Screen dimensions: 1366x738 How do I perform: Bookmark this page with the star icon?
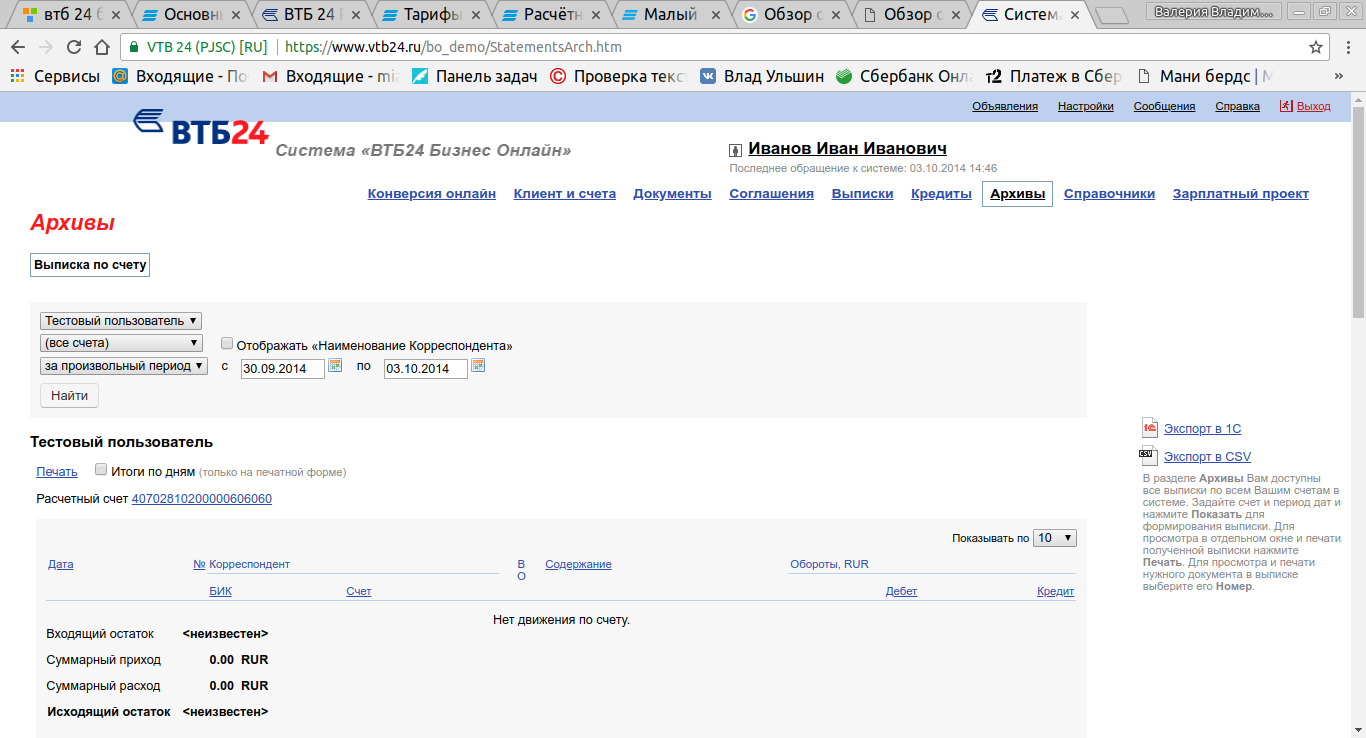[1316, 47]
